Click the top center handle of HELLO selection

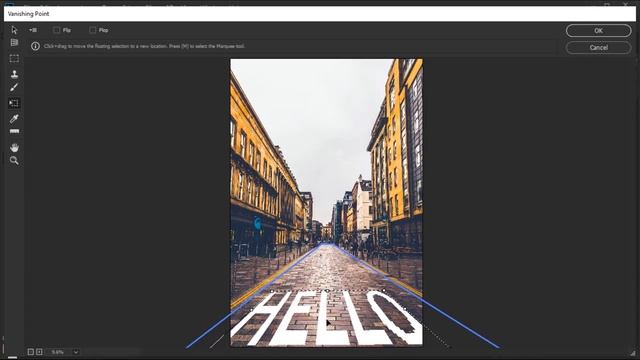coord(327,291)
